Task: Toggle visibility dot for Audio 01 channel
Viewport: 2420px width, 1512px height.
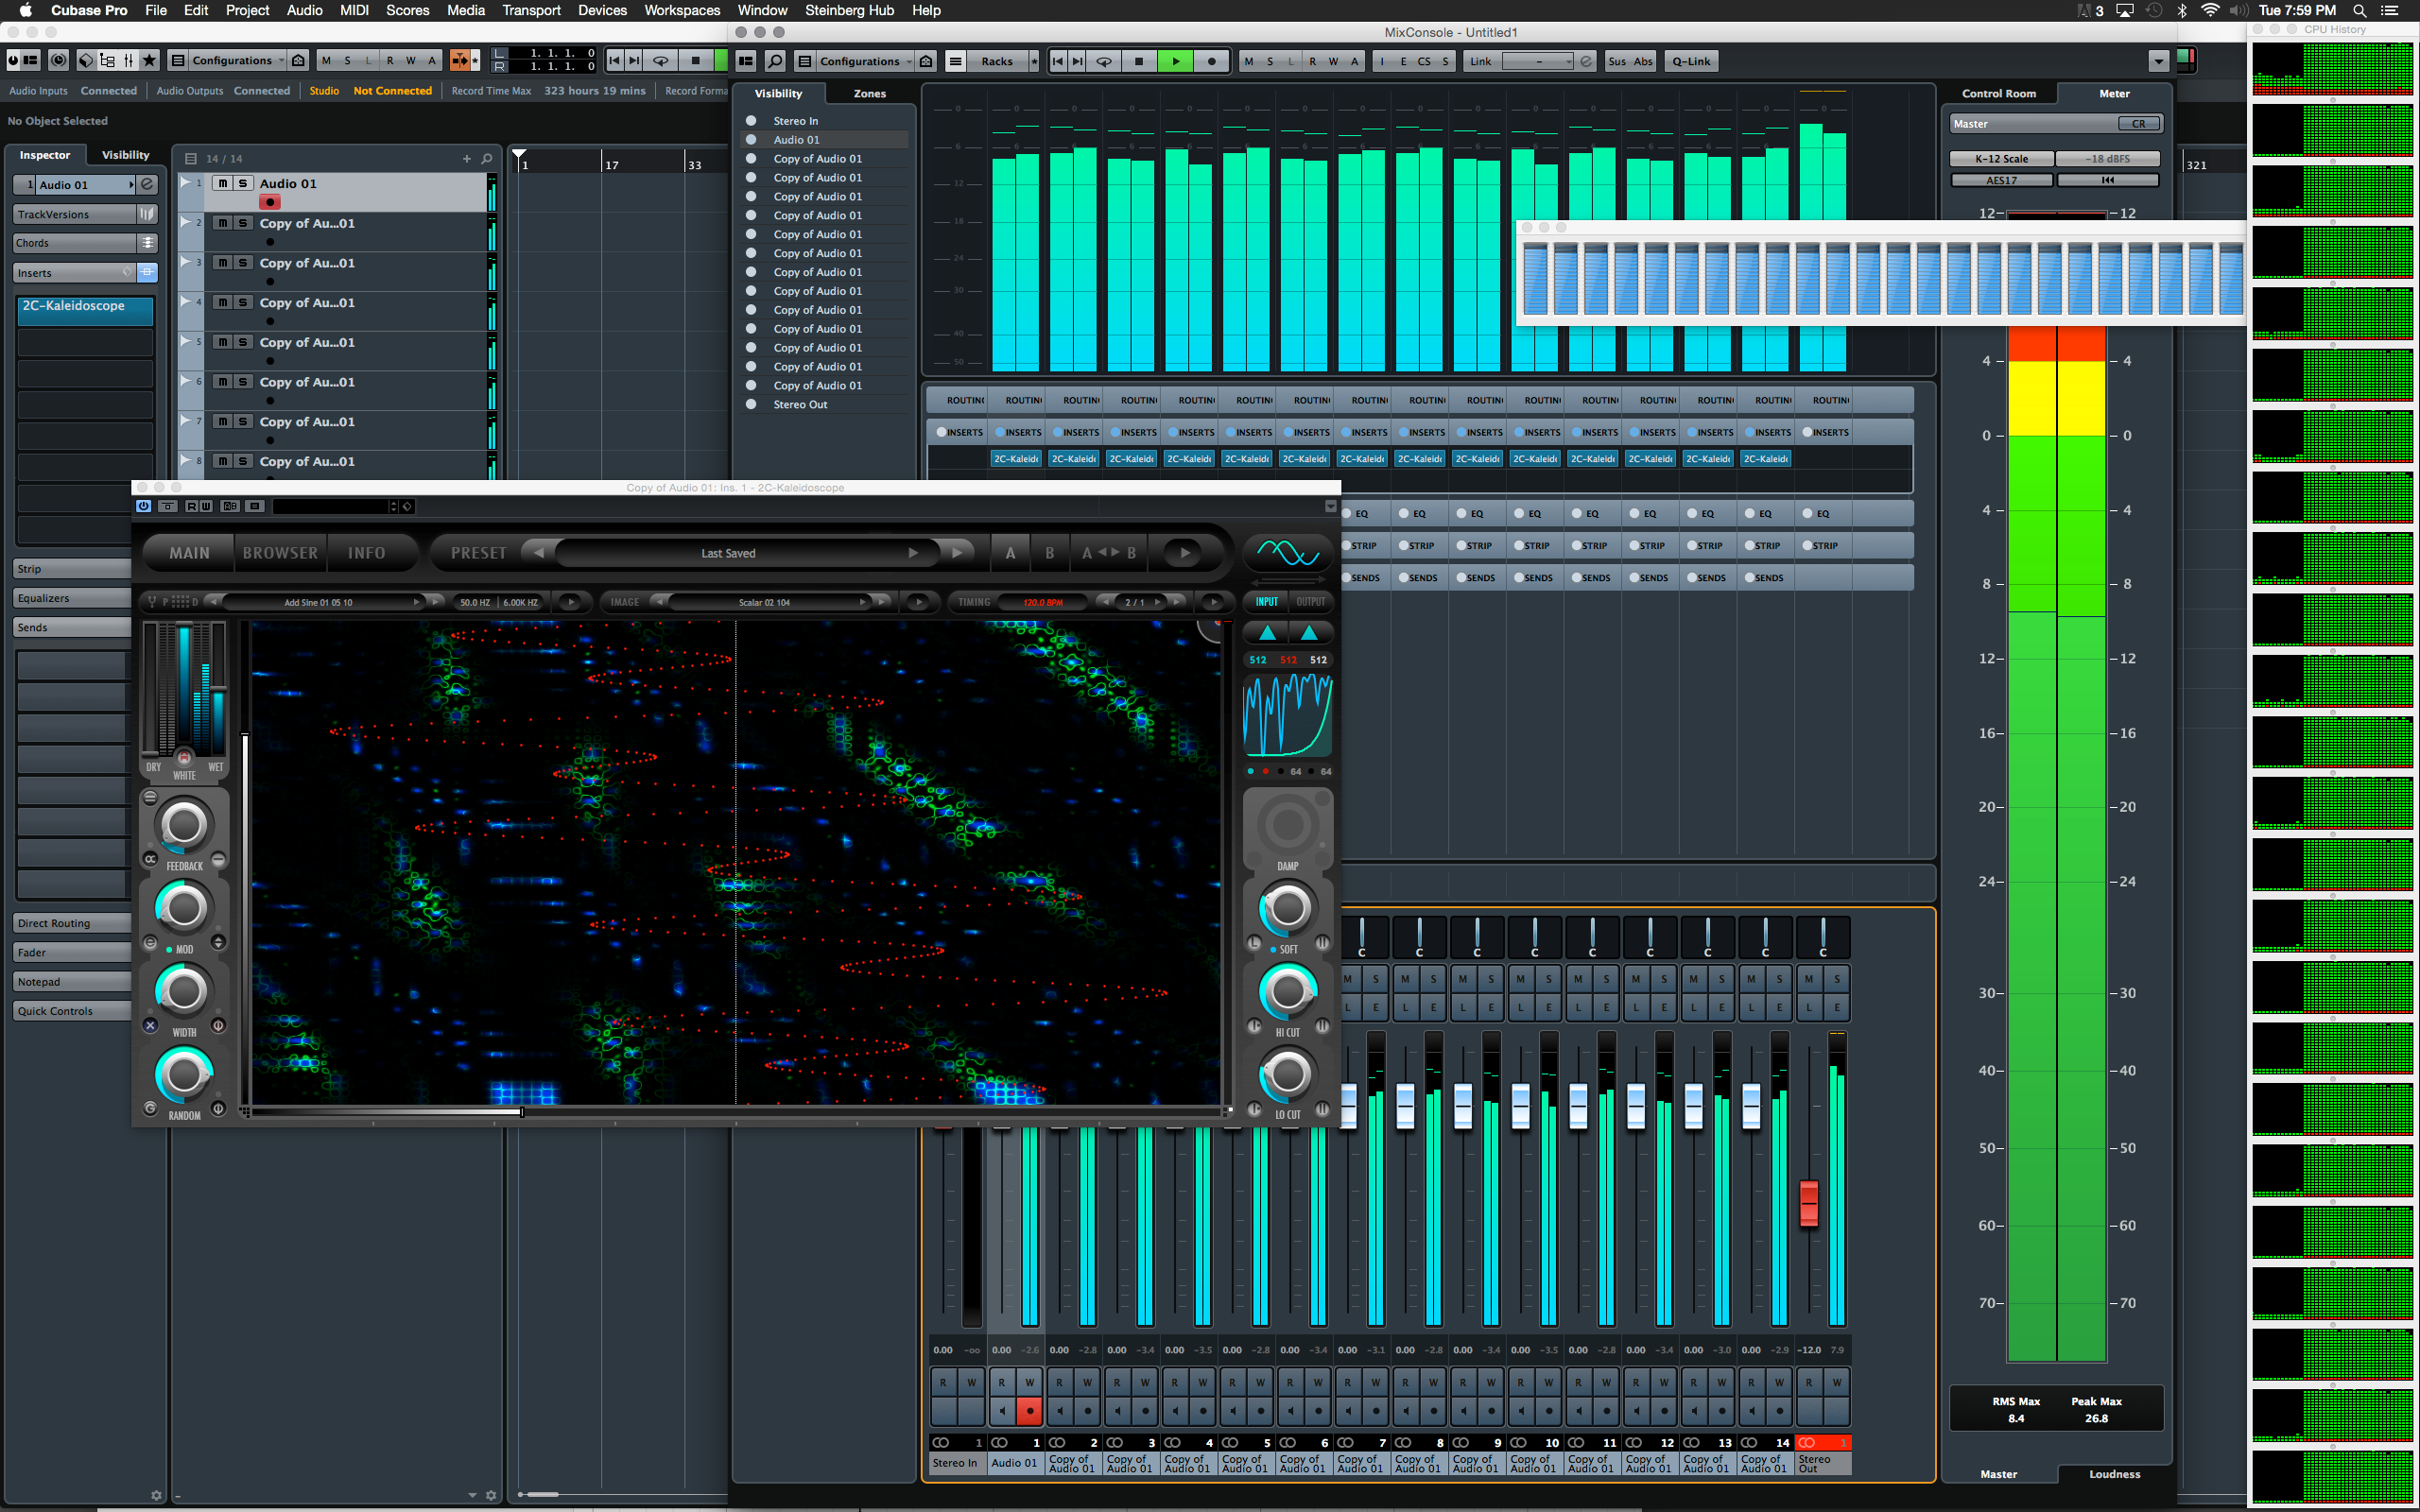Action: pyautogui.click(x=751, y=140)
